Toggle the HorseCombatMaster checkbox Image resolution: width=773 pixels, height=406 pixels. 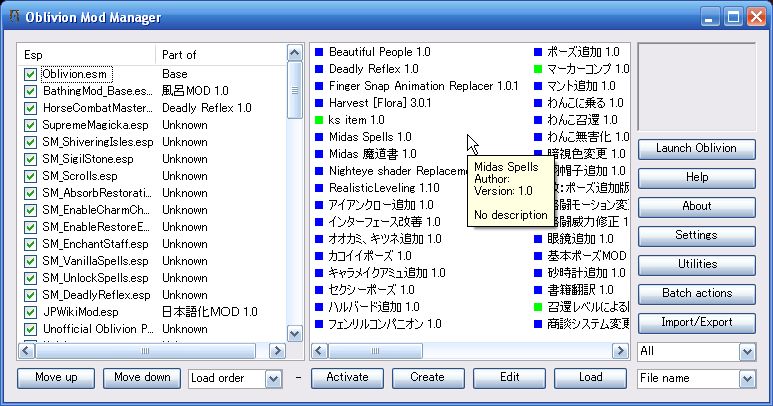tap(30, 108)
